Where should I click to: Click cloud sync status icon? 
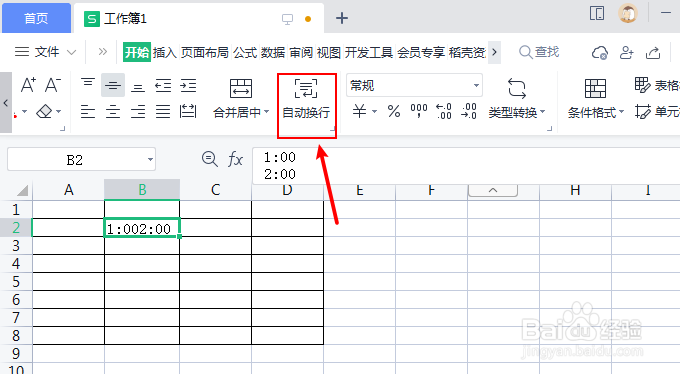pyautogui.click(x=600, y=52)
